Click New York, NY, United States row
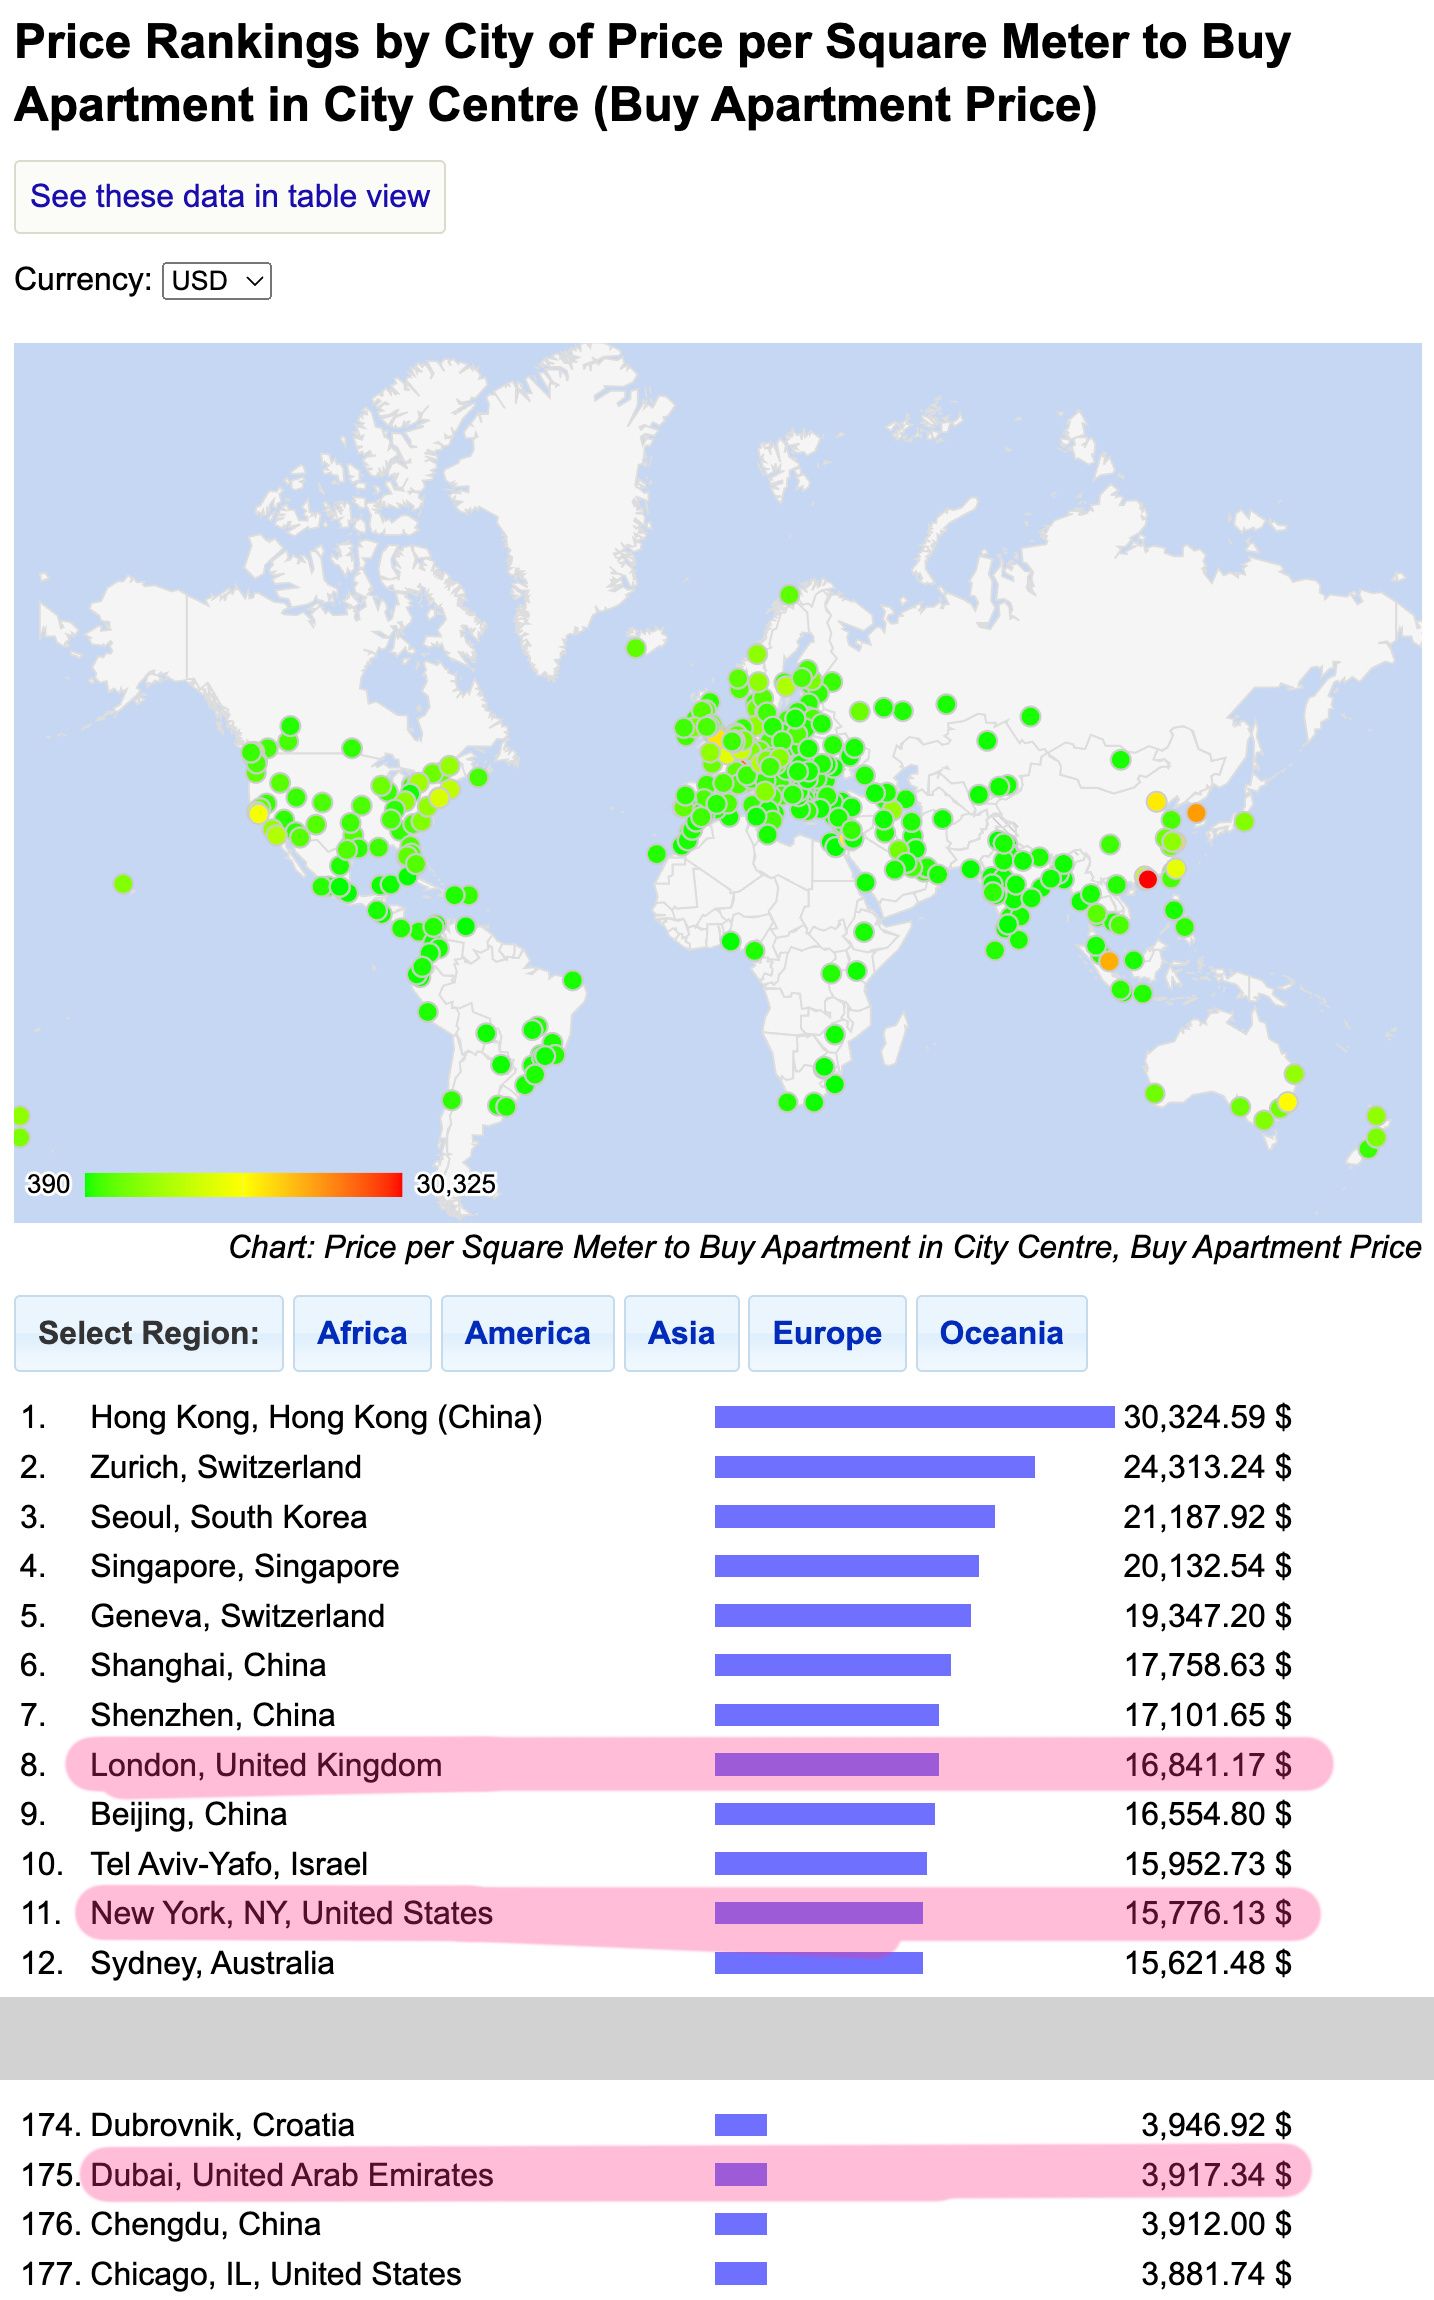The image size is (1434, 2300). point(656,1913)
